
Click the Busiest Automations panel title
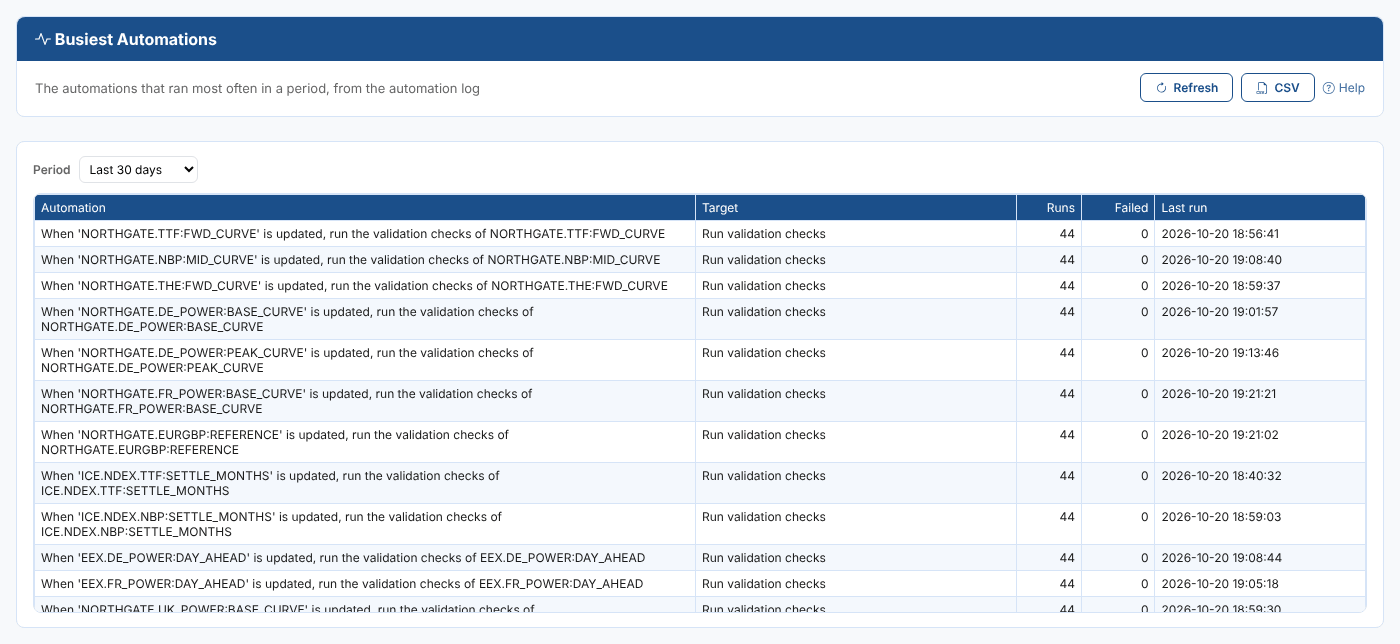[x=136, y=40]
